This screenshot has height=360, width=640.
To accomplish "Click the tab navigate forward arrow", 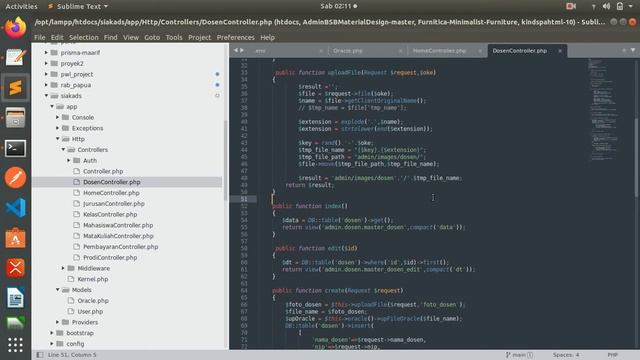I will [x=242, y=50].
